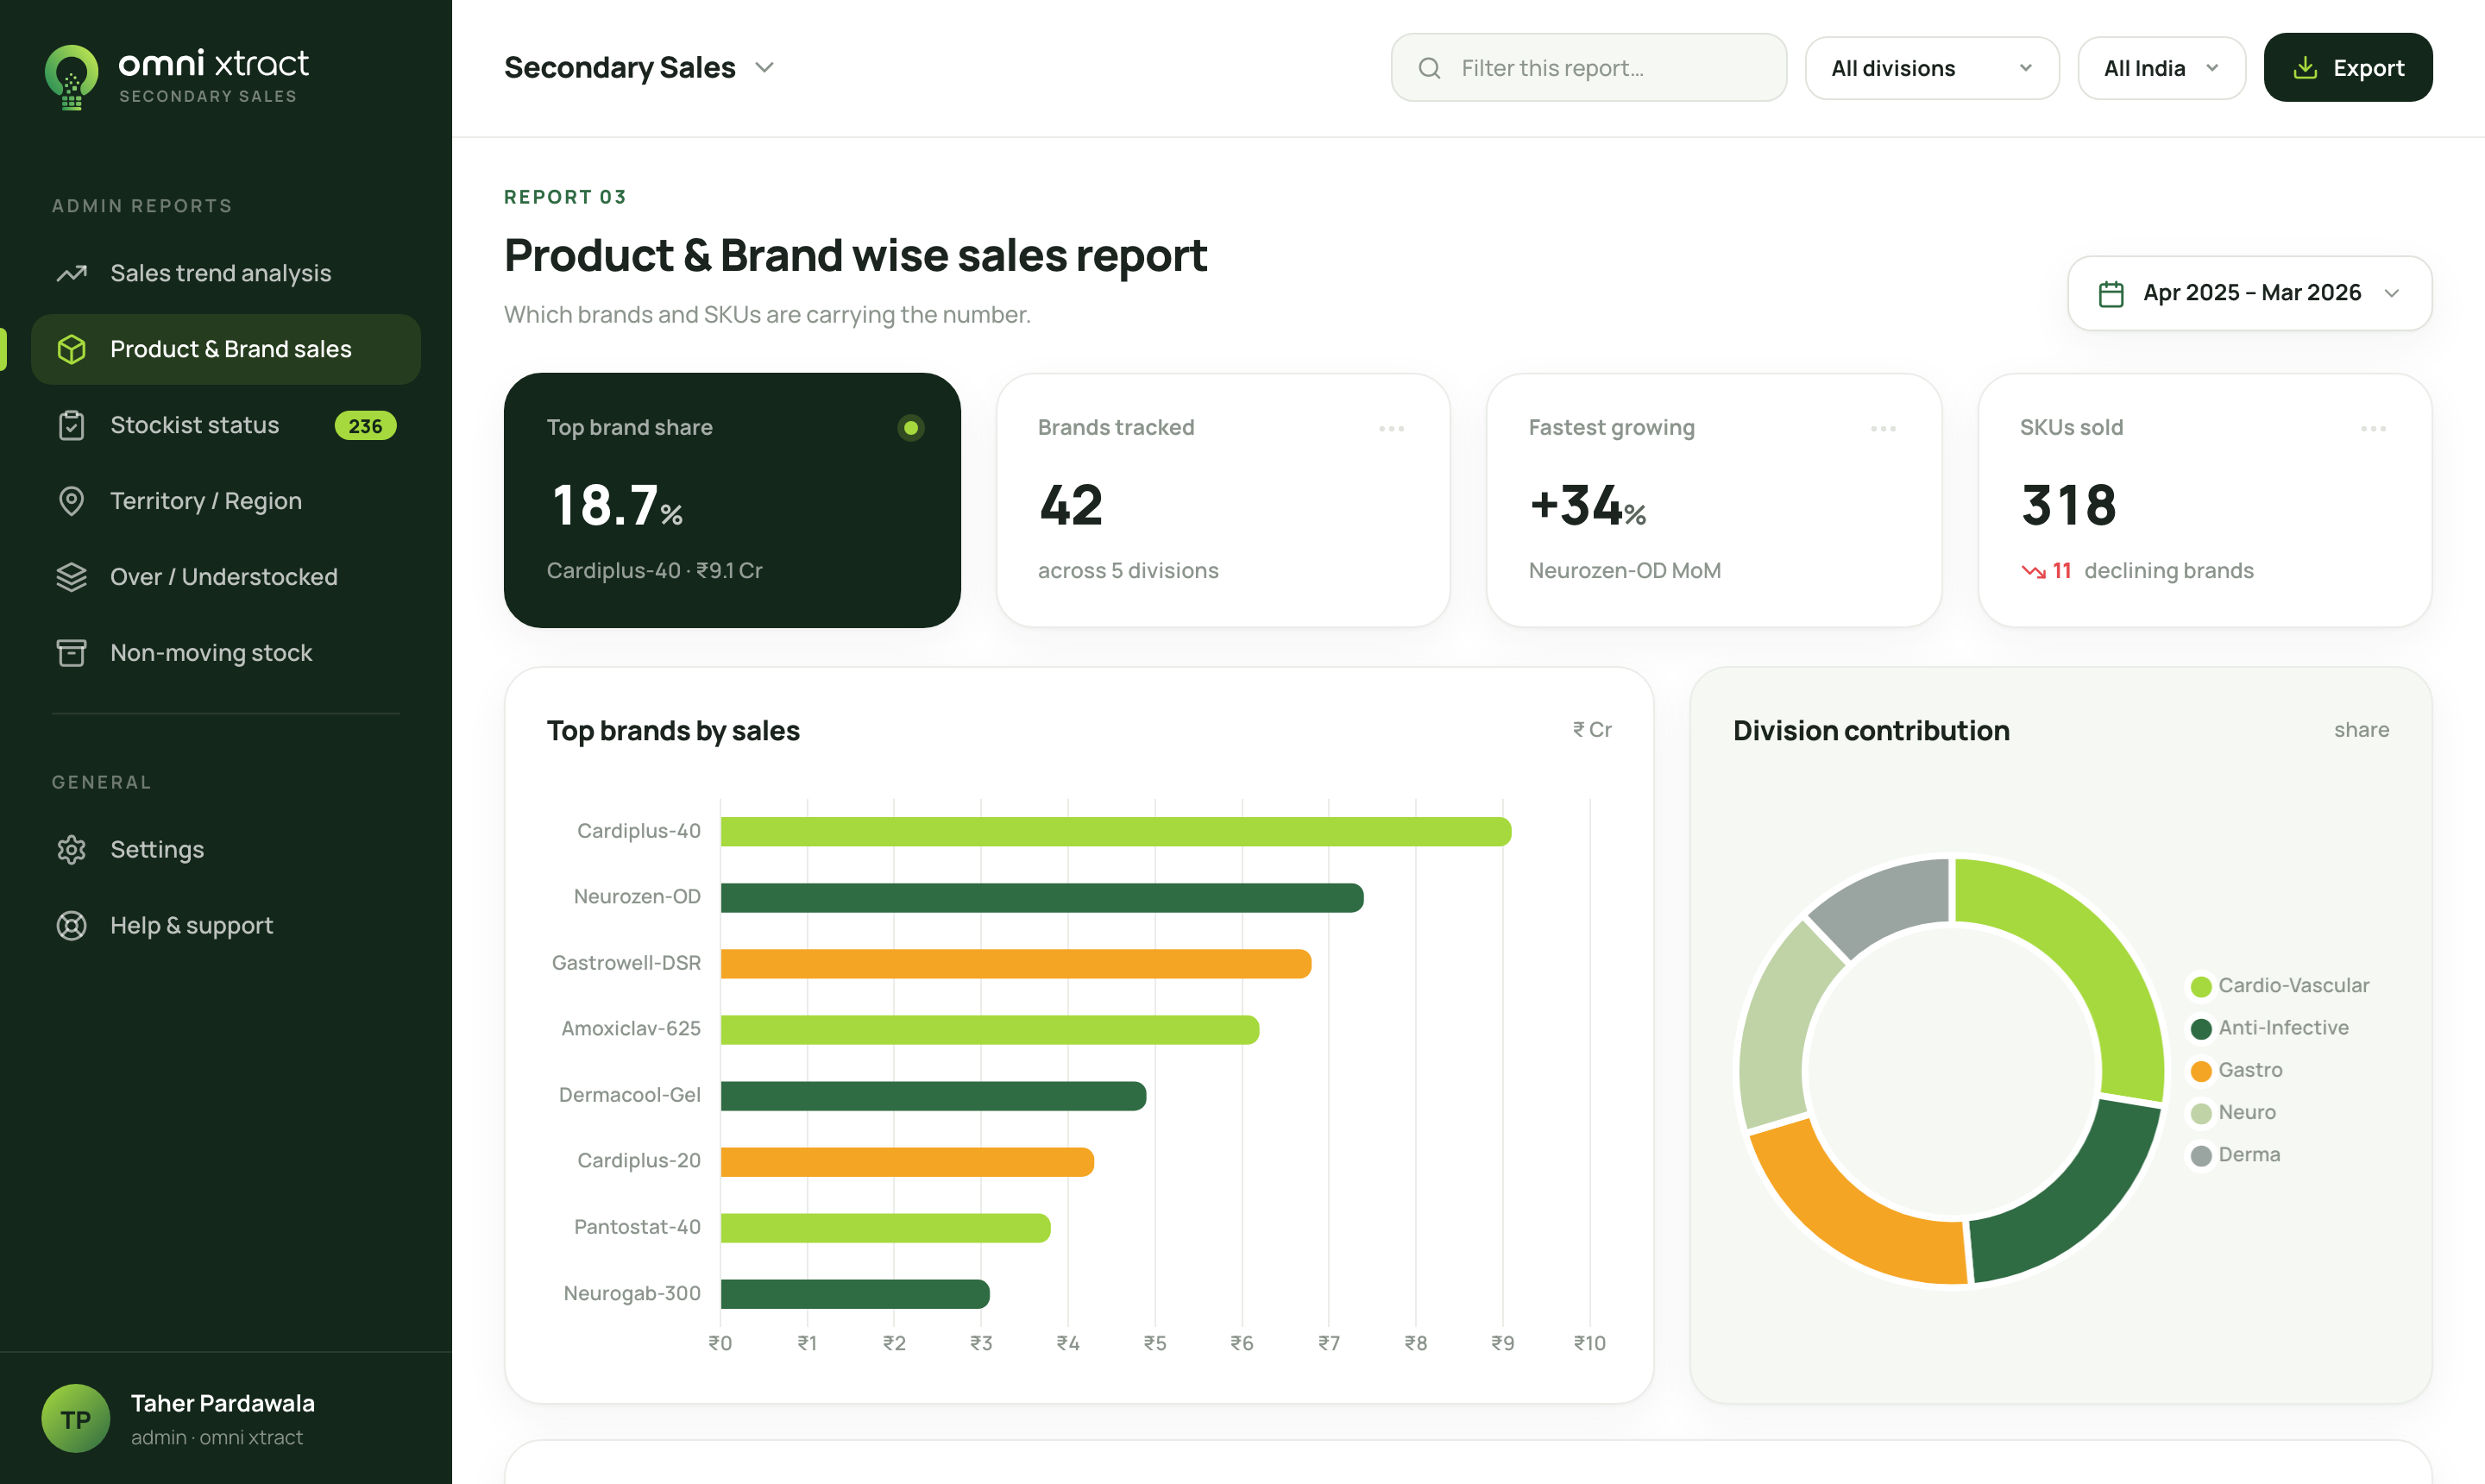Screen dimensions: 2485x1484
Task: Click the Stockist status clipboard icon
Action: [x=72, y=425]
